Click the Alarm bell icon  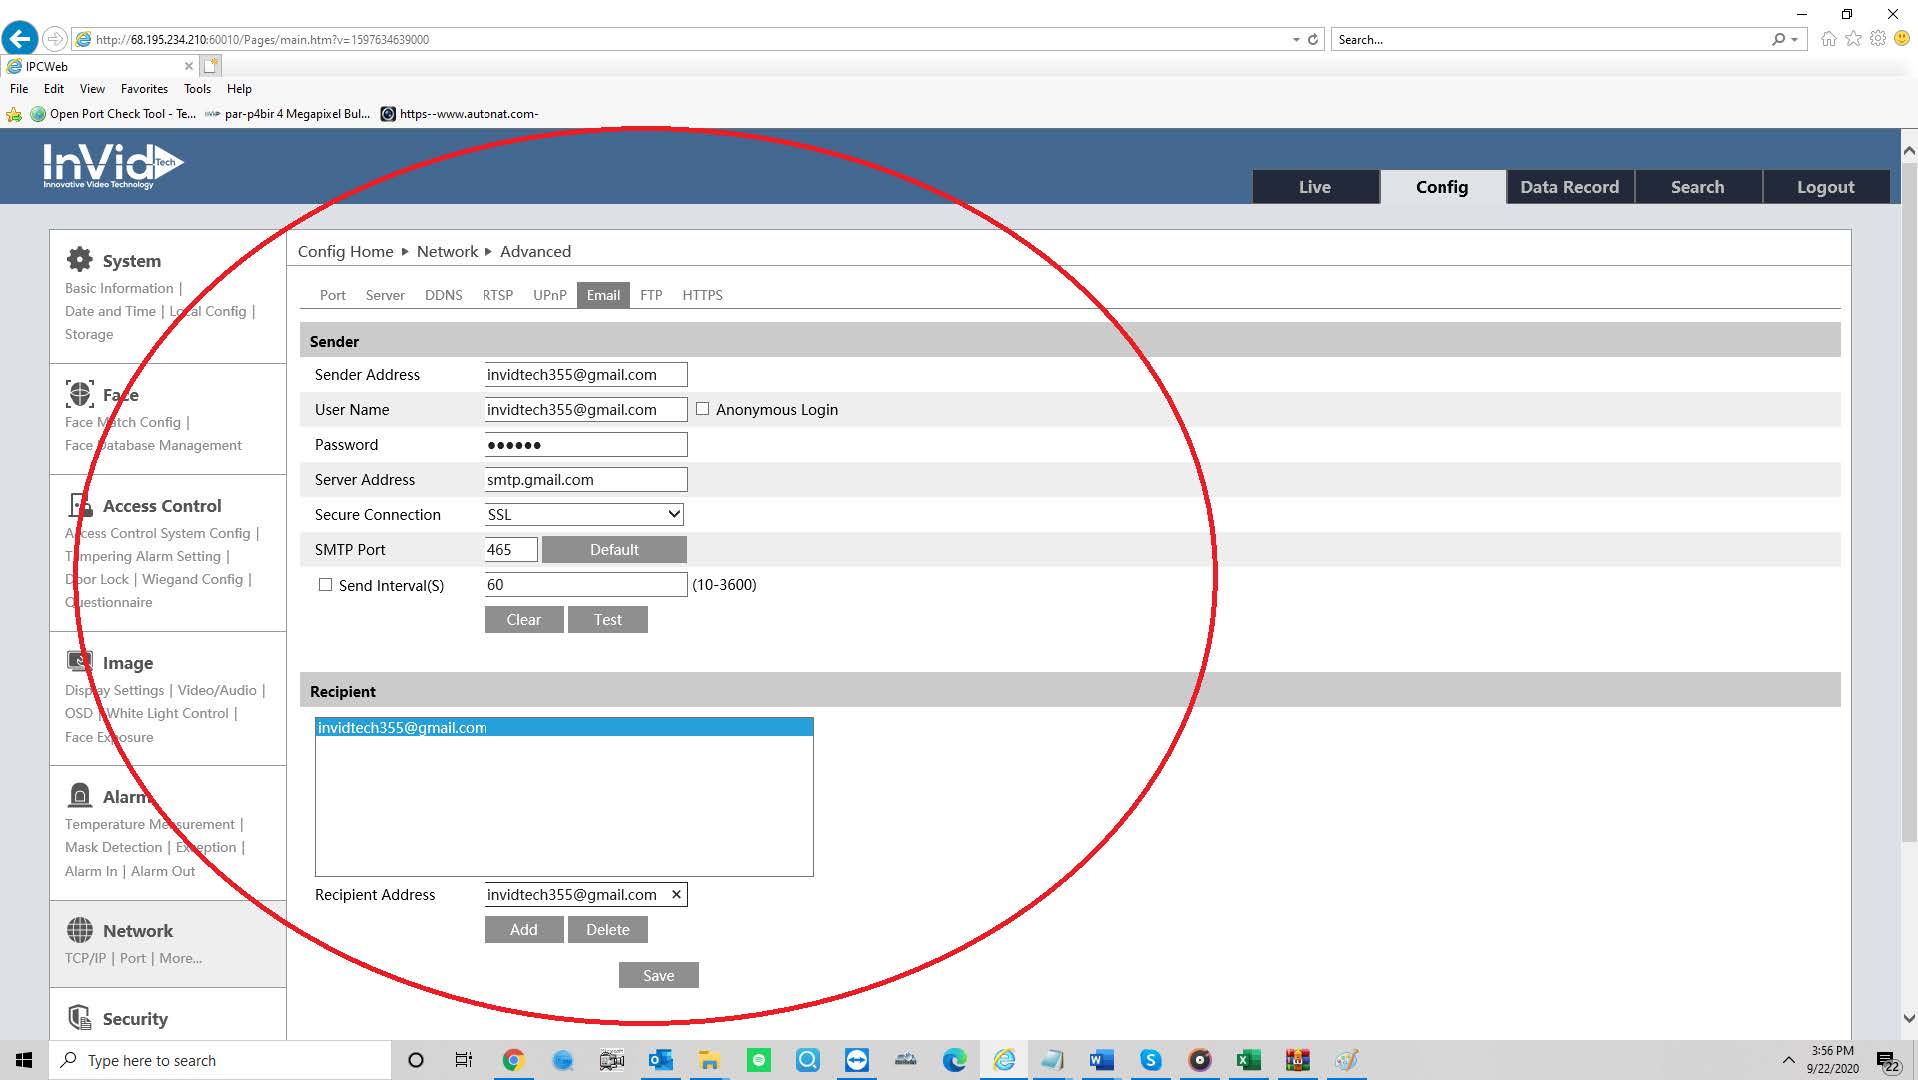pos(80,796)
